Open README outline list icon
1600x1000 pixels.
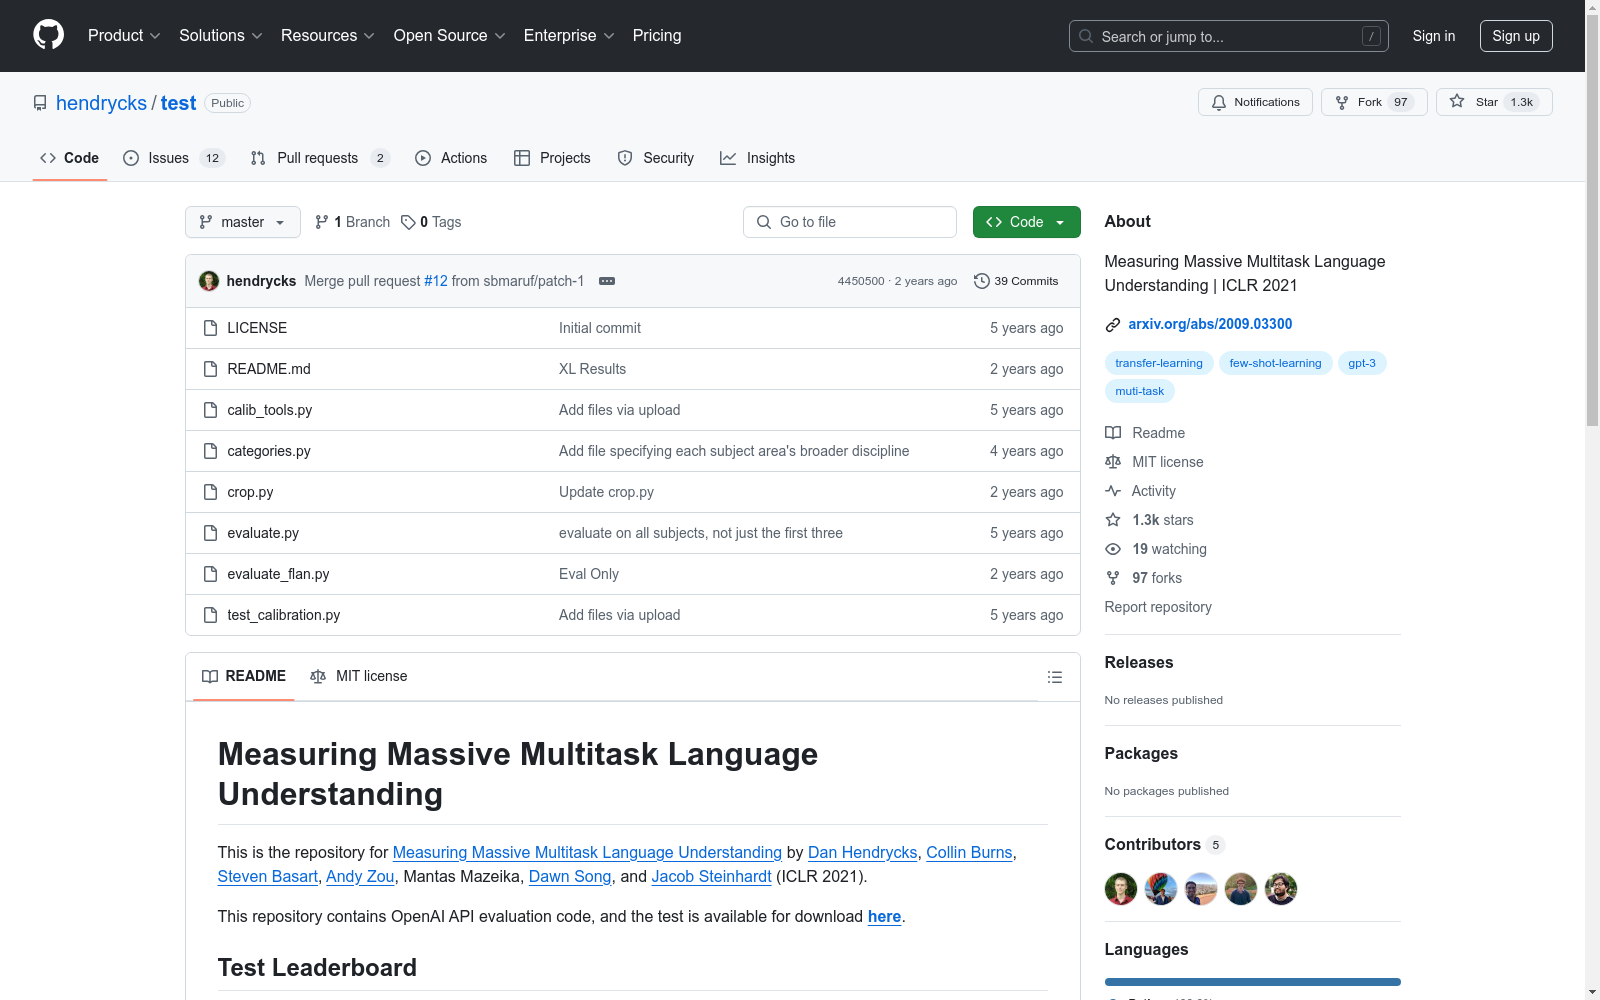tap(1054, 677)
